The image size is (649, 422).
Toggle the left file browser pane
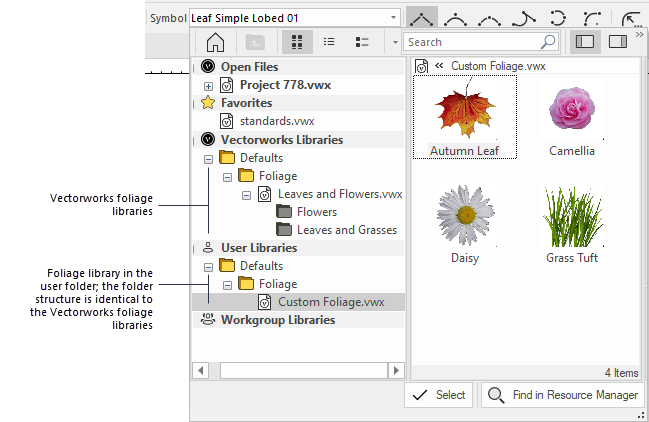point(584,41)
